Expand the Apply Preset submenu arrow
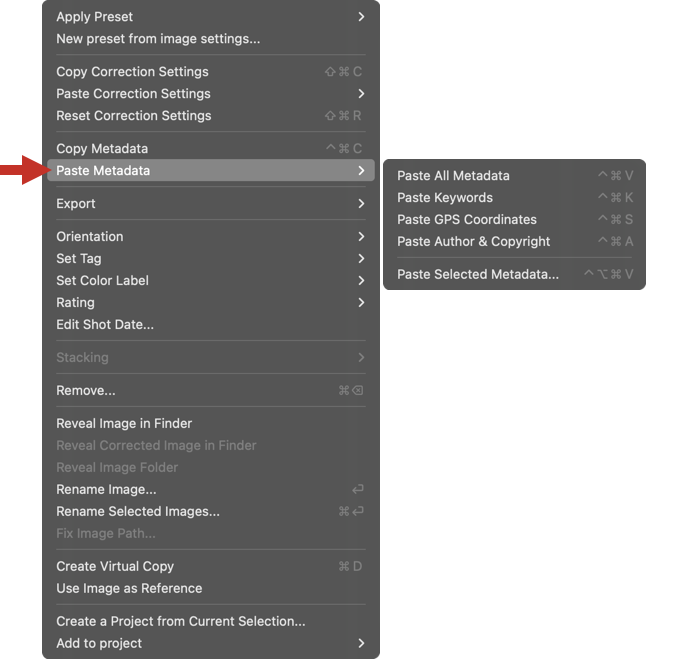Screen dimensions: 674x659 click(361, 17)
